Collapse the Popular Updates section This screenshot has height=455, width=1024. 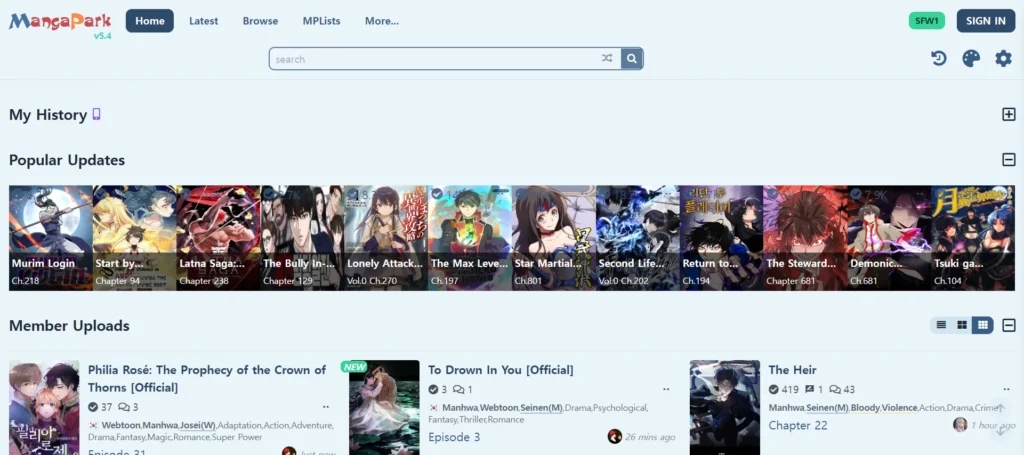(1008, 160)
